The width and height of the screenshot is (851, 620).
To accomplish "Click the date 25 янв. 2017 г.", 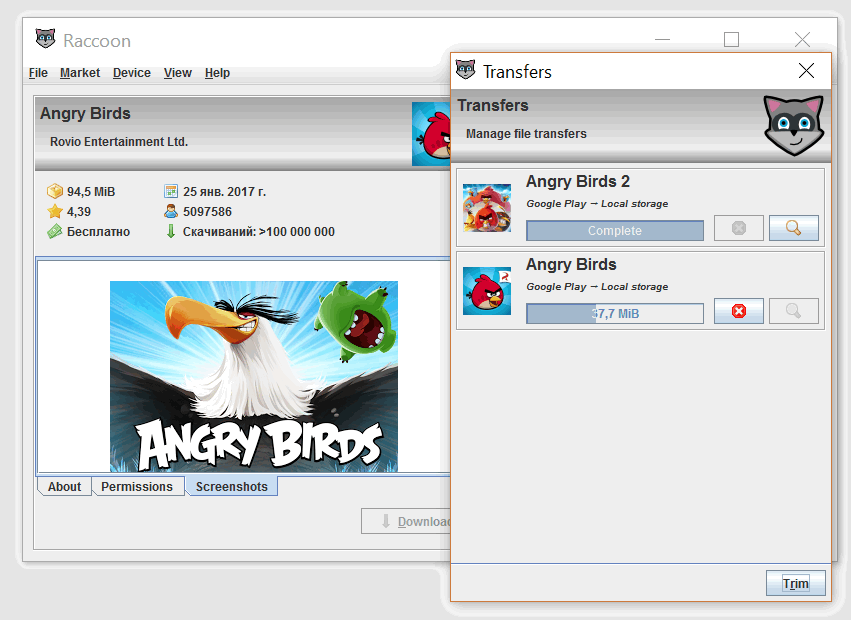I will (224, 192).
